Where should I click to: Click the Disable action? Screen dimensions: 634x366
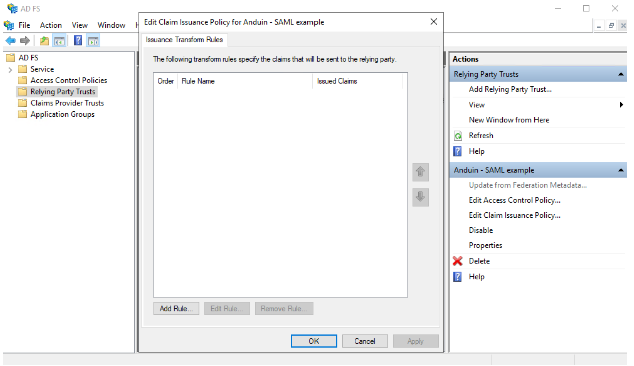481,230
